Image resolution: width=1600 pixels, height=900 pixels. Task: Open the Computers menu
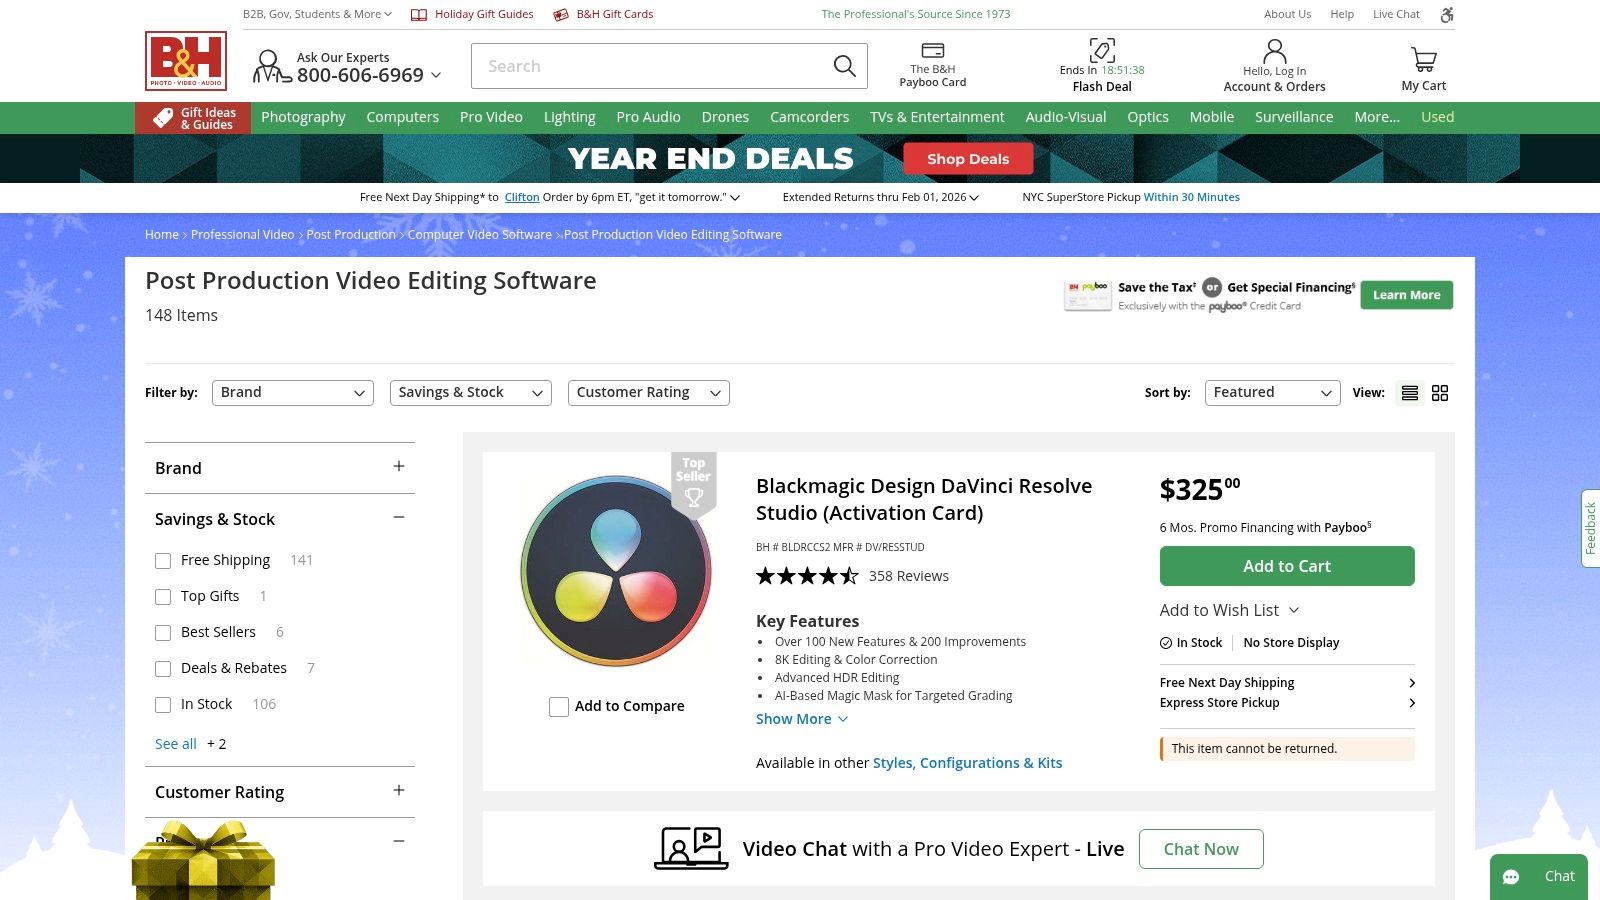(402, 117)
